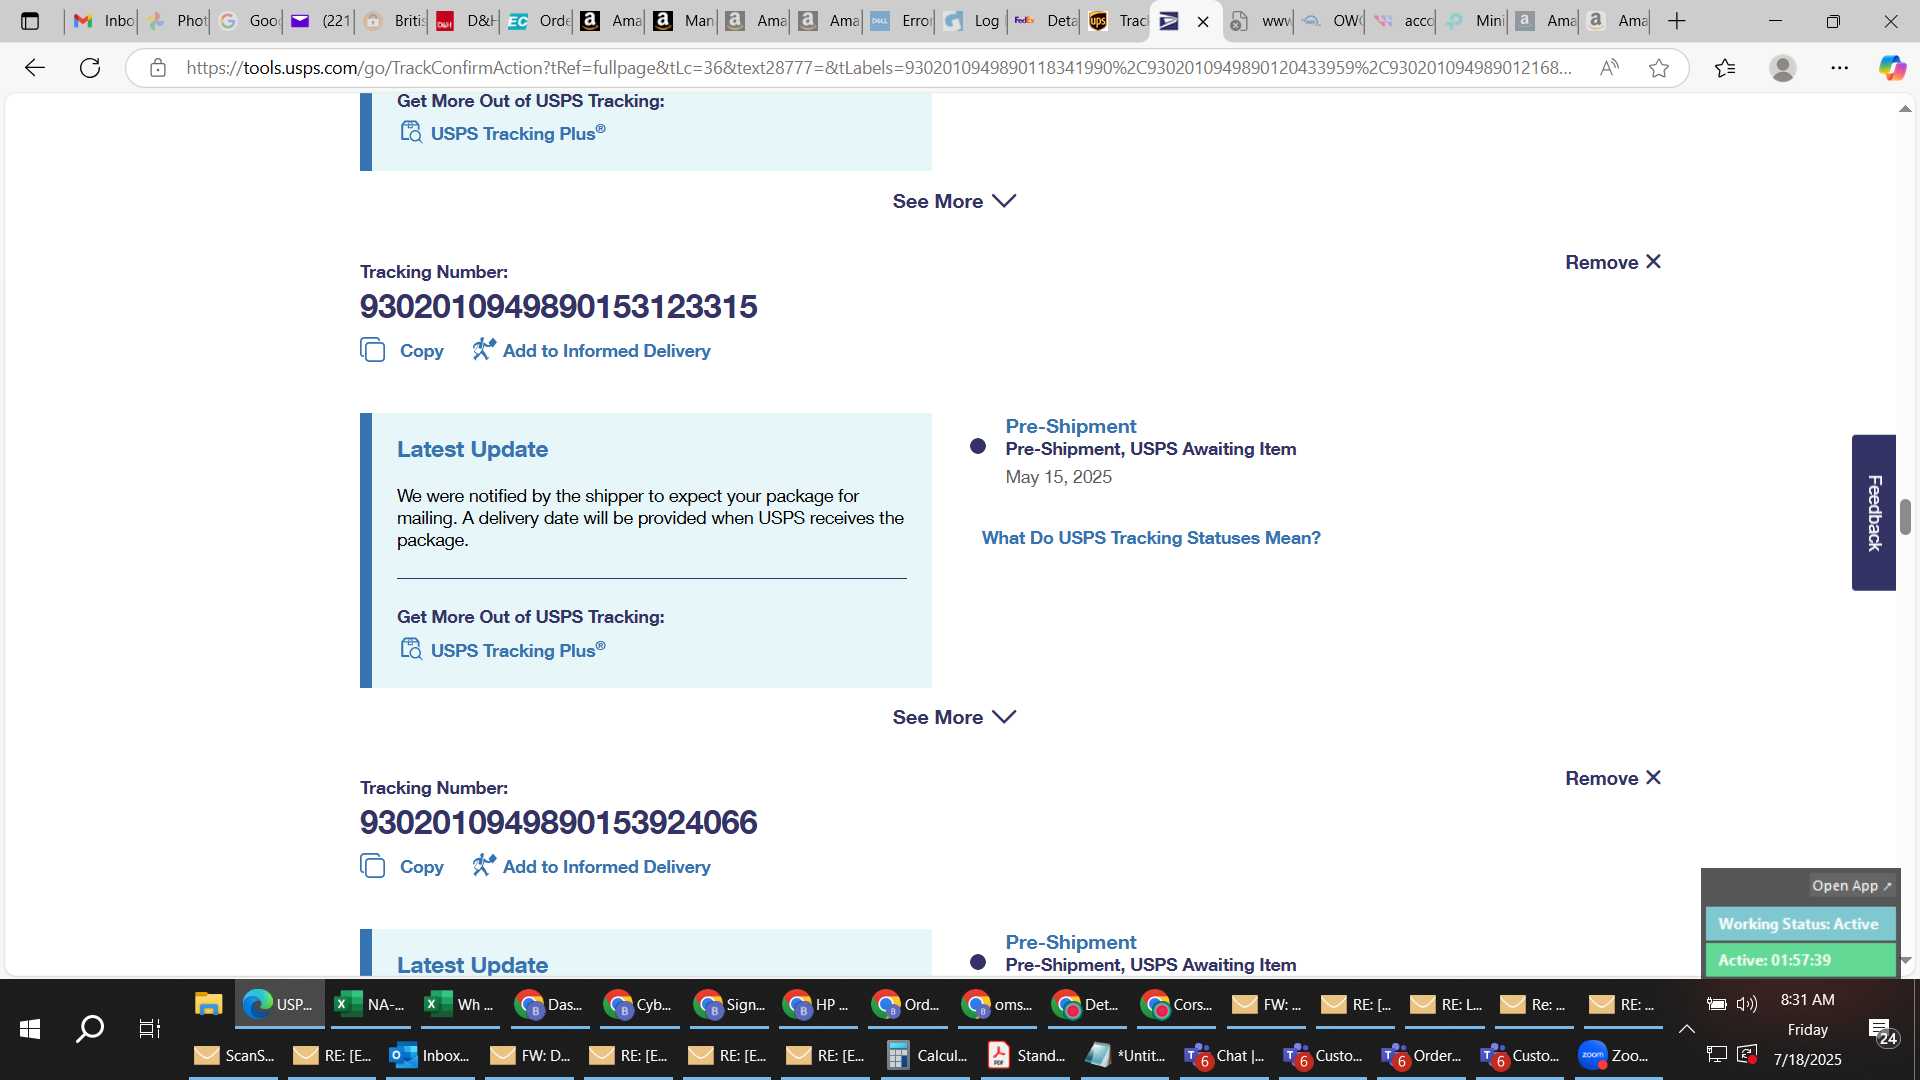Add 9302010949890153924066 to Informed Delivery
Viewport: 1920px width, 1080px height.
point(592,867)
